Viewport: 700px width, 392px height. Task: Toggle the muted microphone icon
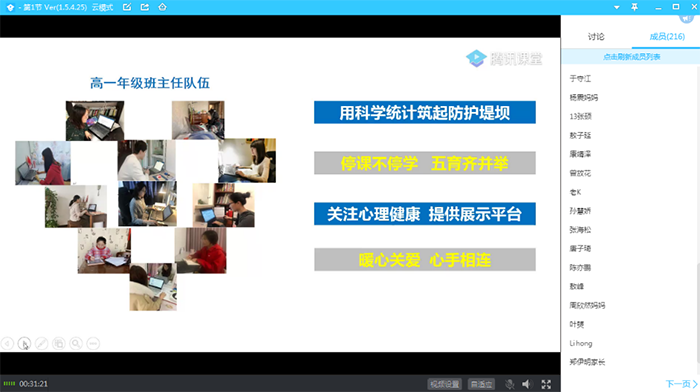pos(509,384)
